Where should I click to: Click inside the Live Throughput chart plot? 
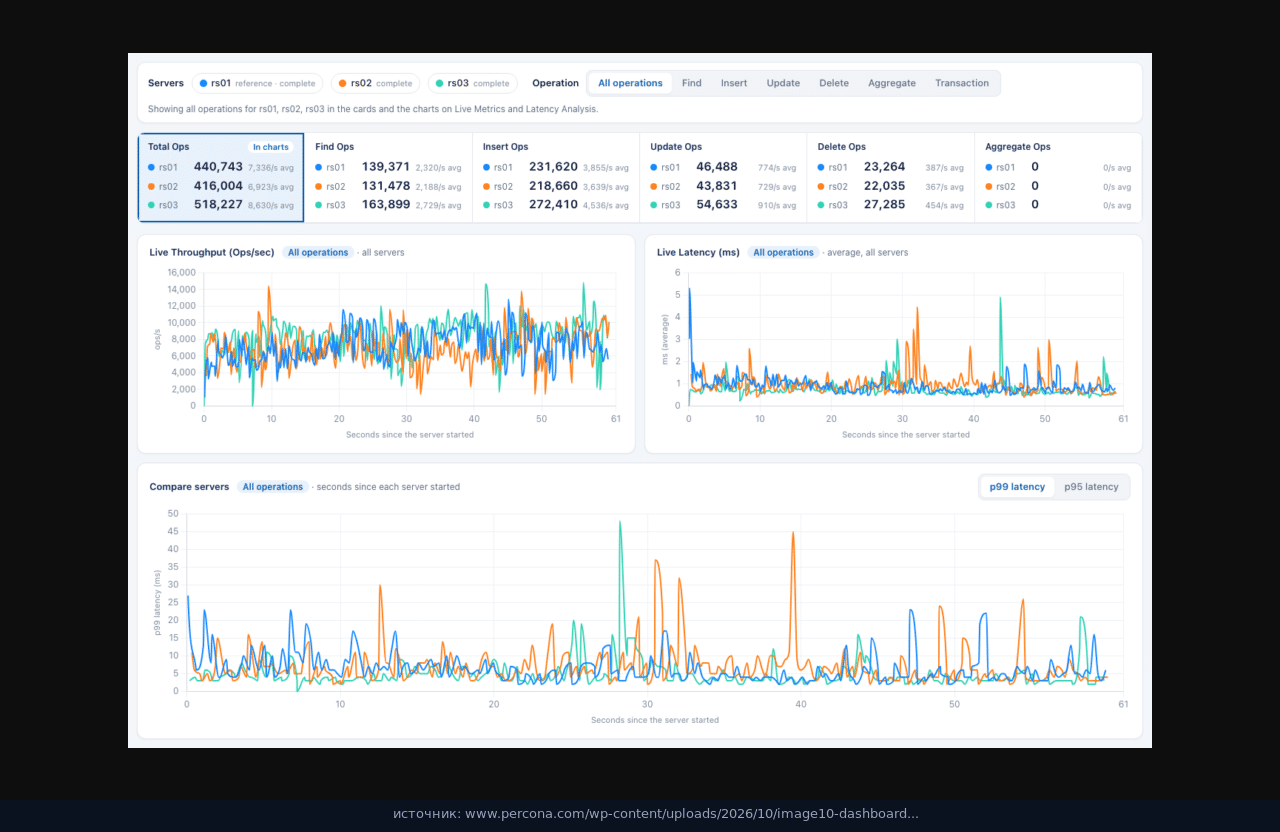tap(410, 339)
